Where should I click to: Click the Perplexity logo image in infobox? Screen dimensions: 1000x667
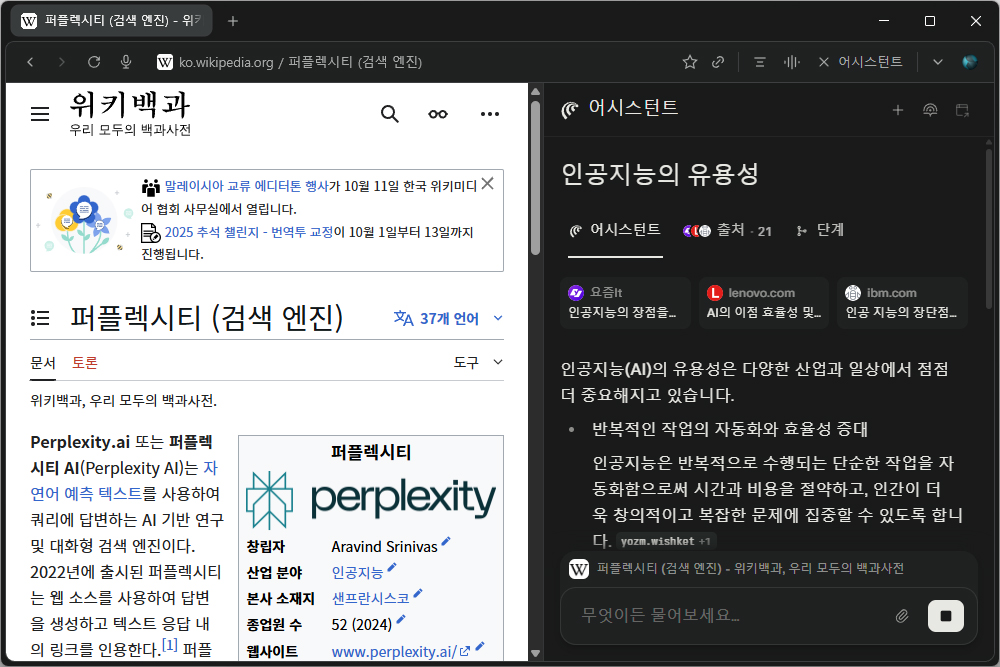tap(371, 500)
